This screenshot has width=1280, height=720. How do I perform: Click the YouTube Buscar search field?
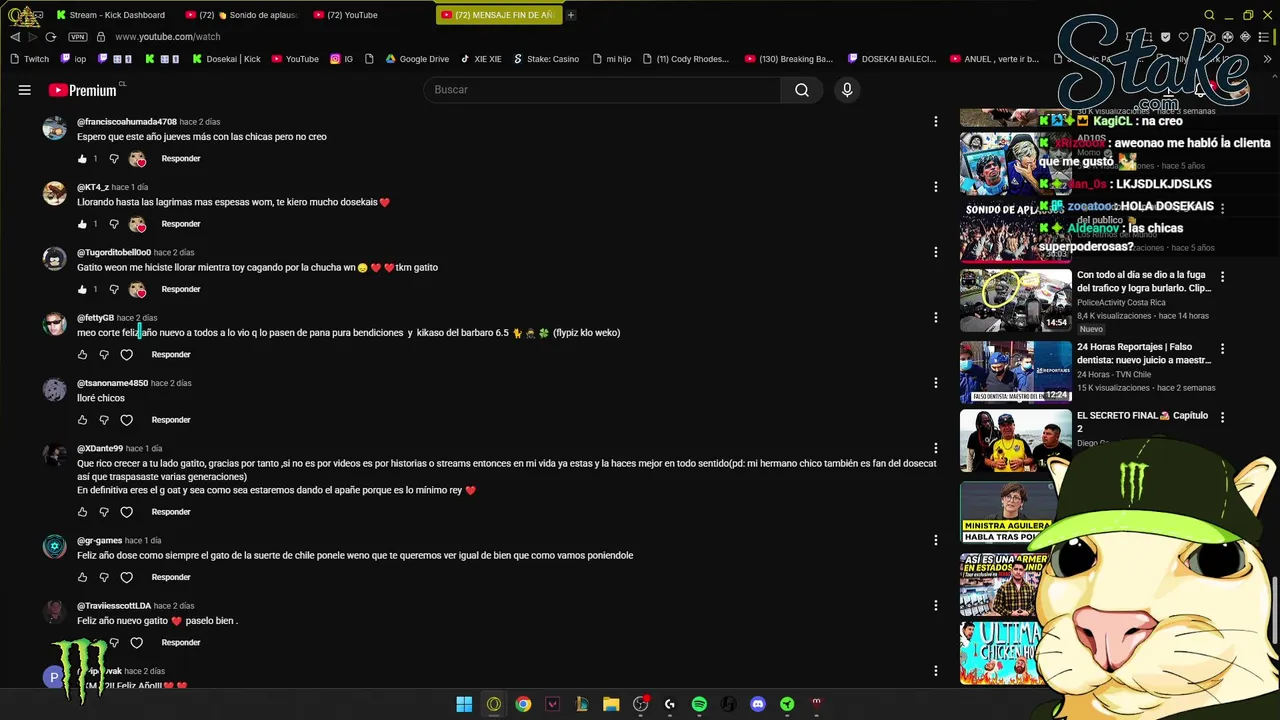click(602, 90)
